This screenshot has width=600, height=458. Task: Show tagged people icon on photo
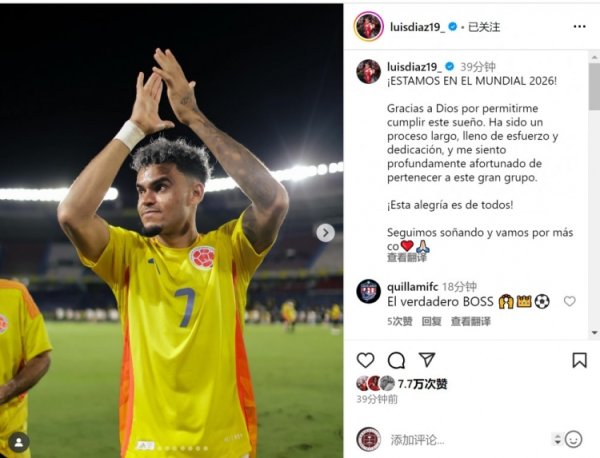pyautogui.click(x=18, y=442)
